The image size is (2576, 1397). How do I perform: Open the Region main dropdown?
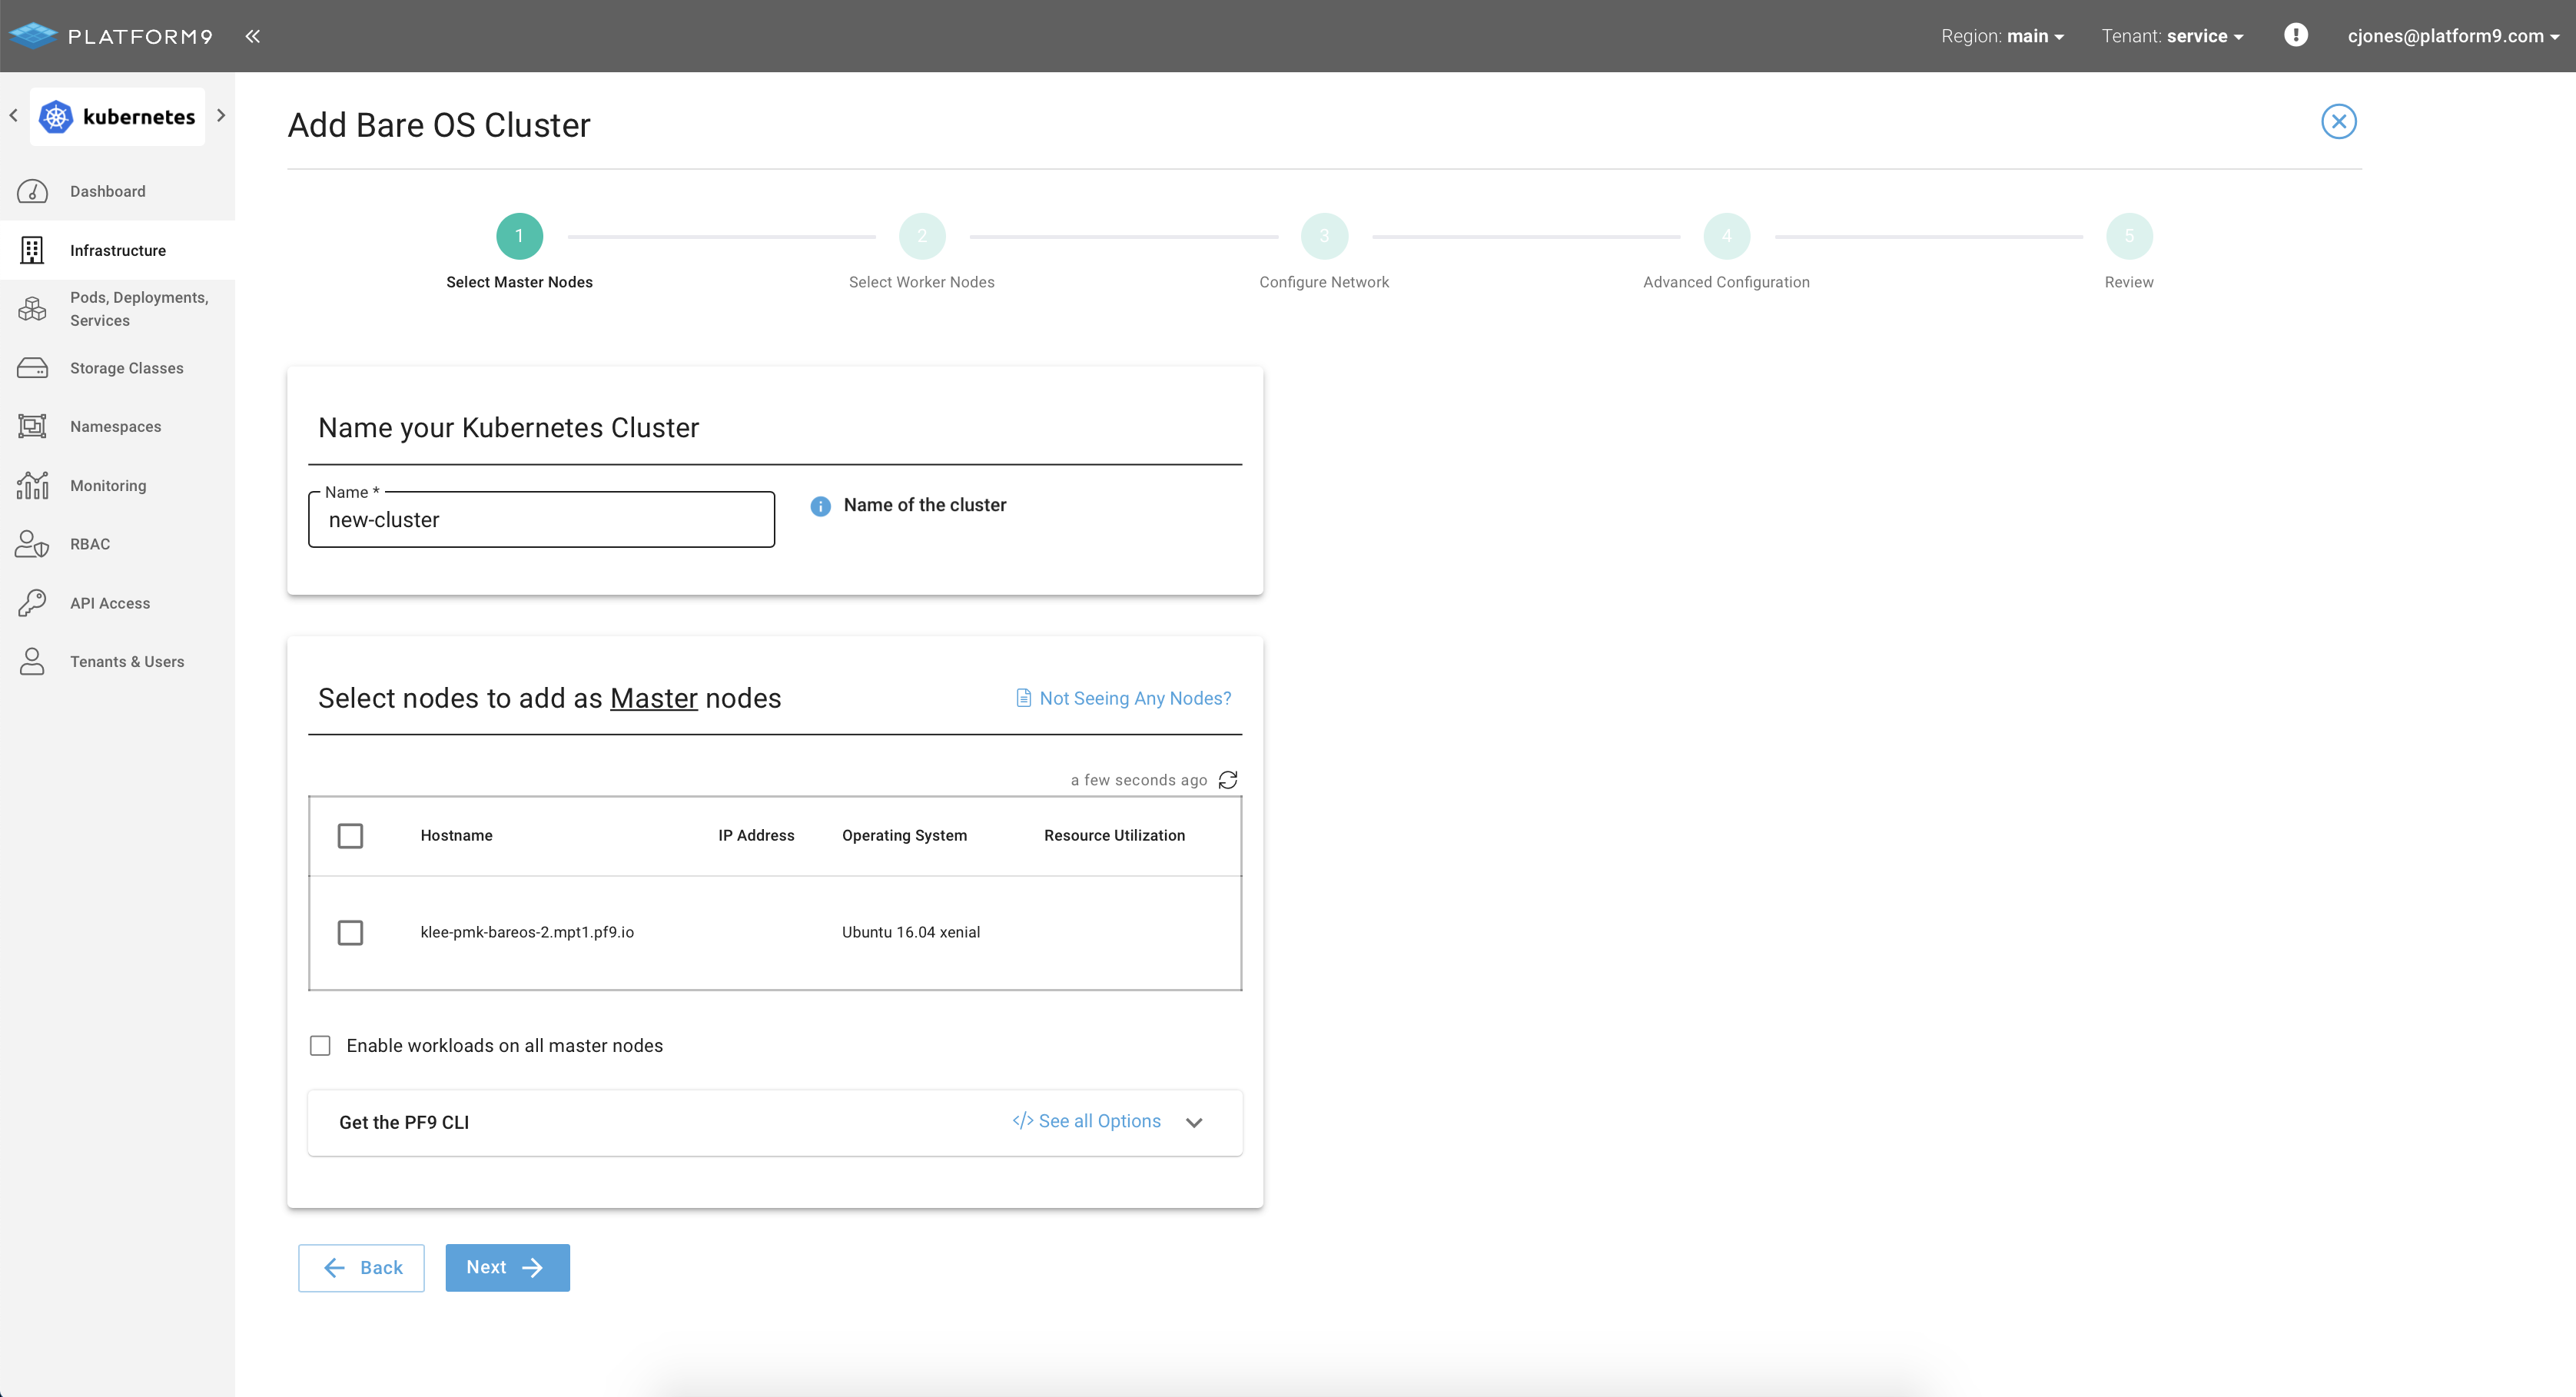point(2002,36)
